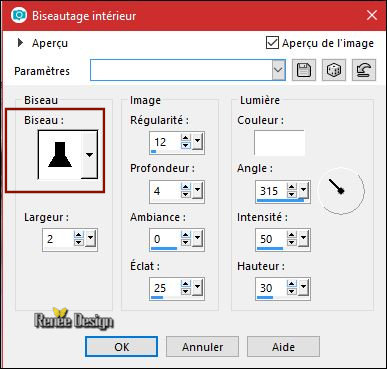This screenshot has width=387, height=369.
Task: Toggle the Aperçu de l'image checkbox
Action: click(272, 43)
